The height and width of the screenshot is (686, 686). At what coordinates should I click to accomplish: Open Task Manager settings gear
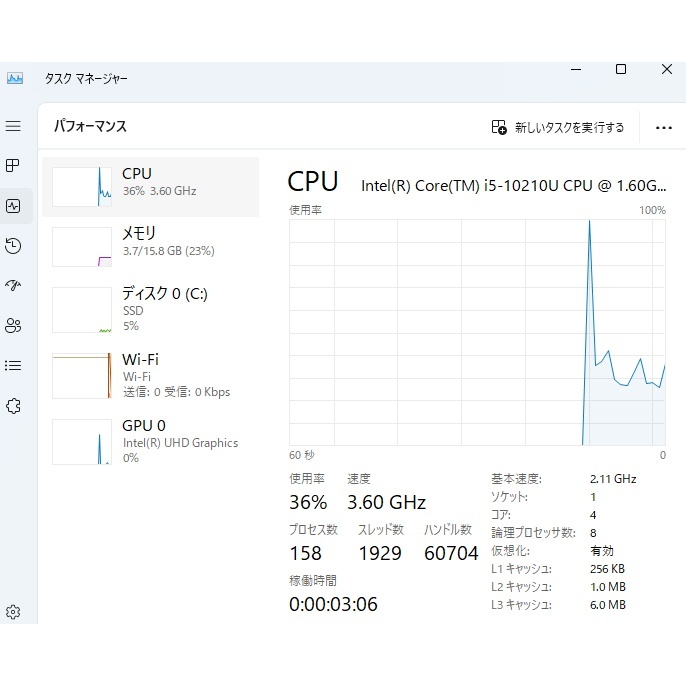13,612
